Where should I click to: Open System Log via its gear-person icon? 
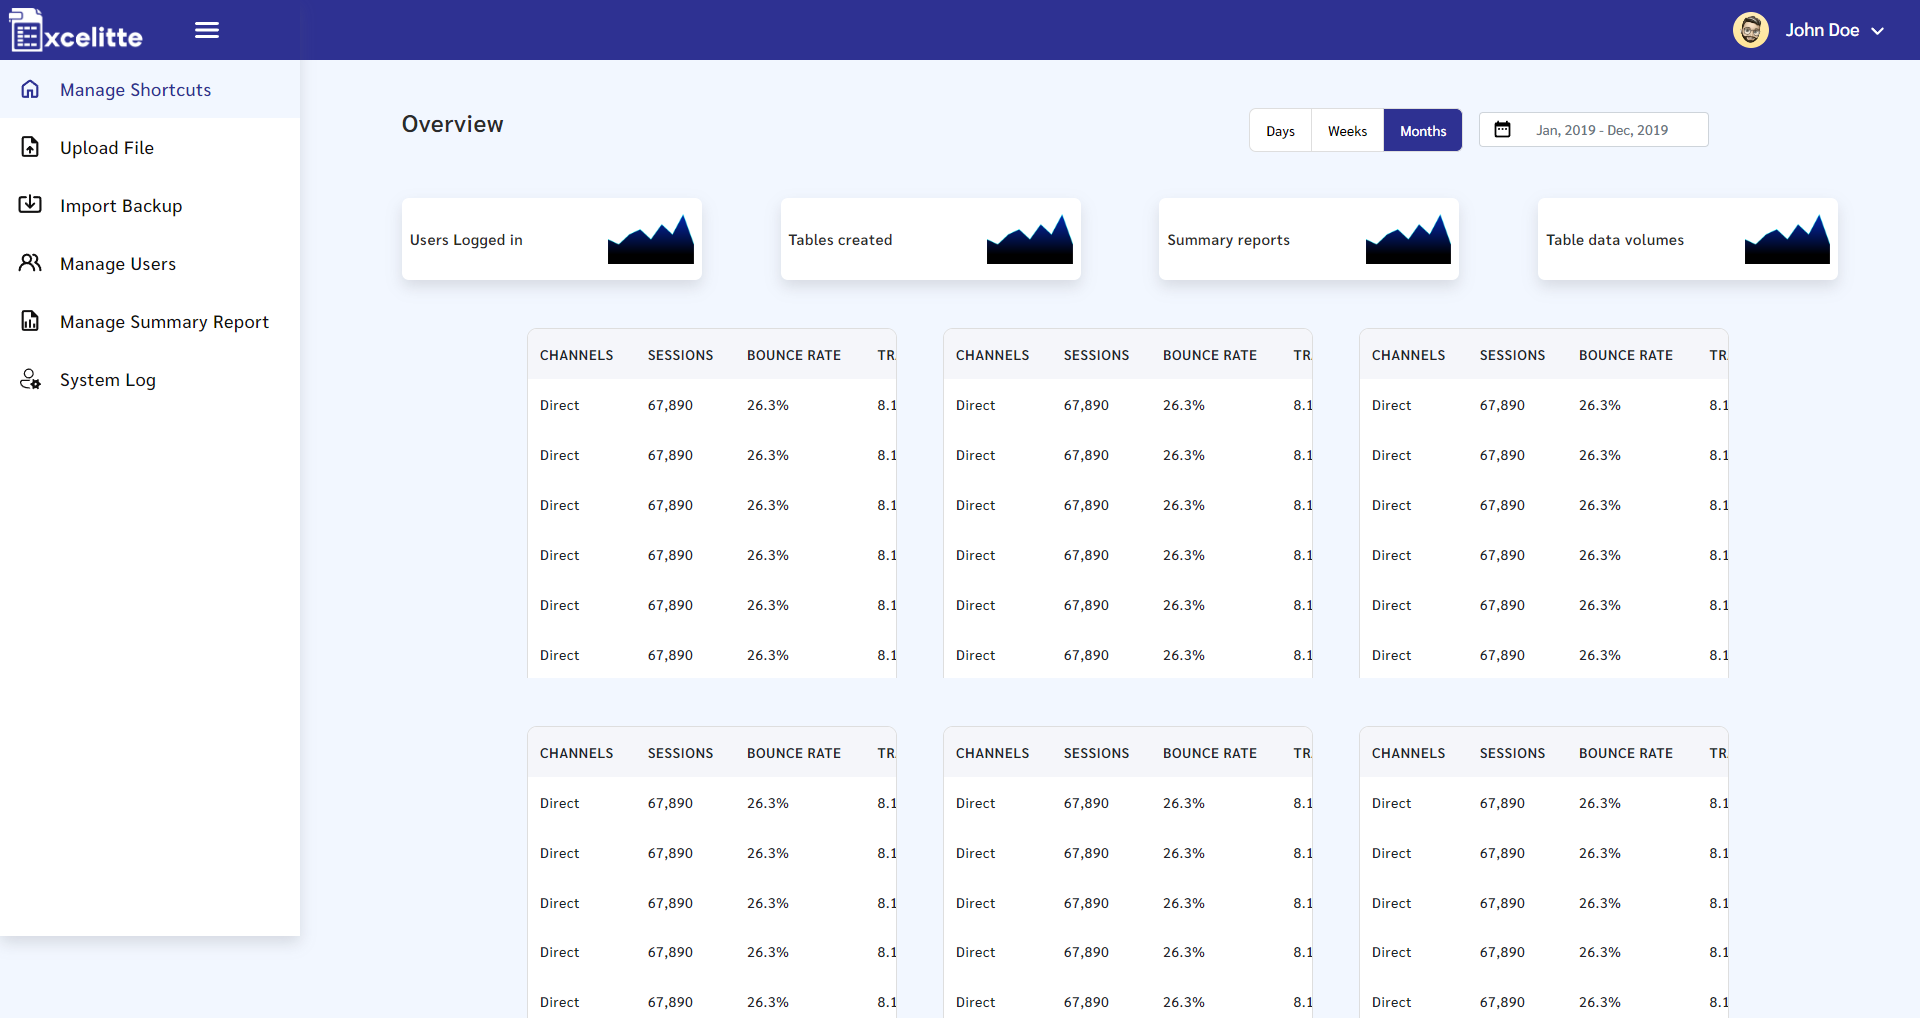(29, 379)
